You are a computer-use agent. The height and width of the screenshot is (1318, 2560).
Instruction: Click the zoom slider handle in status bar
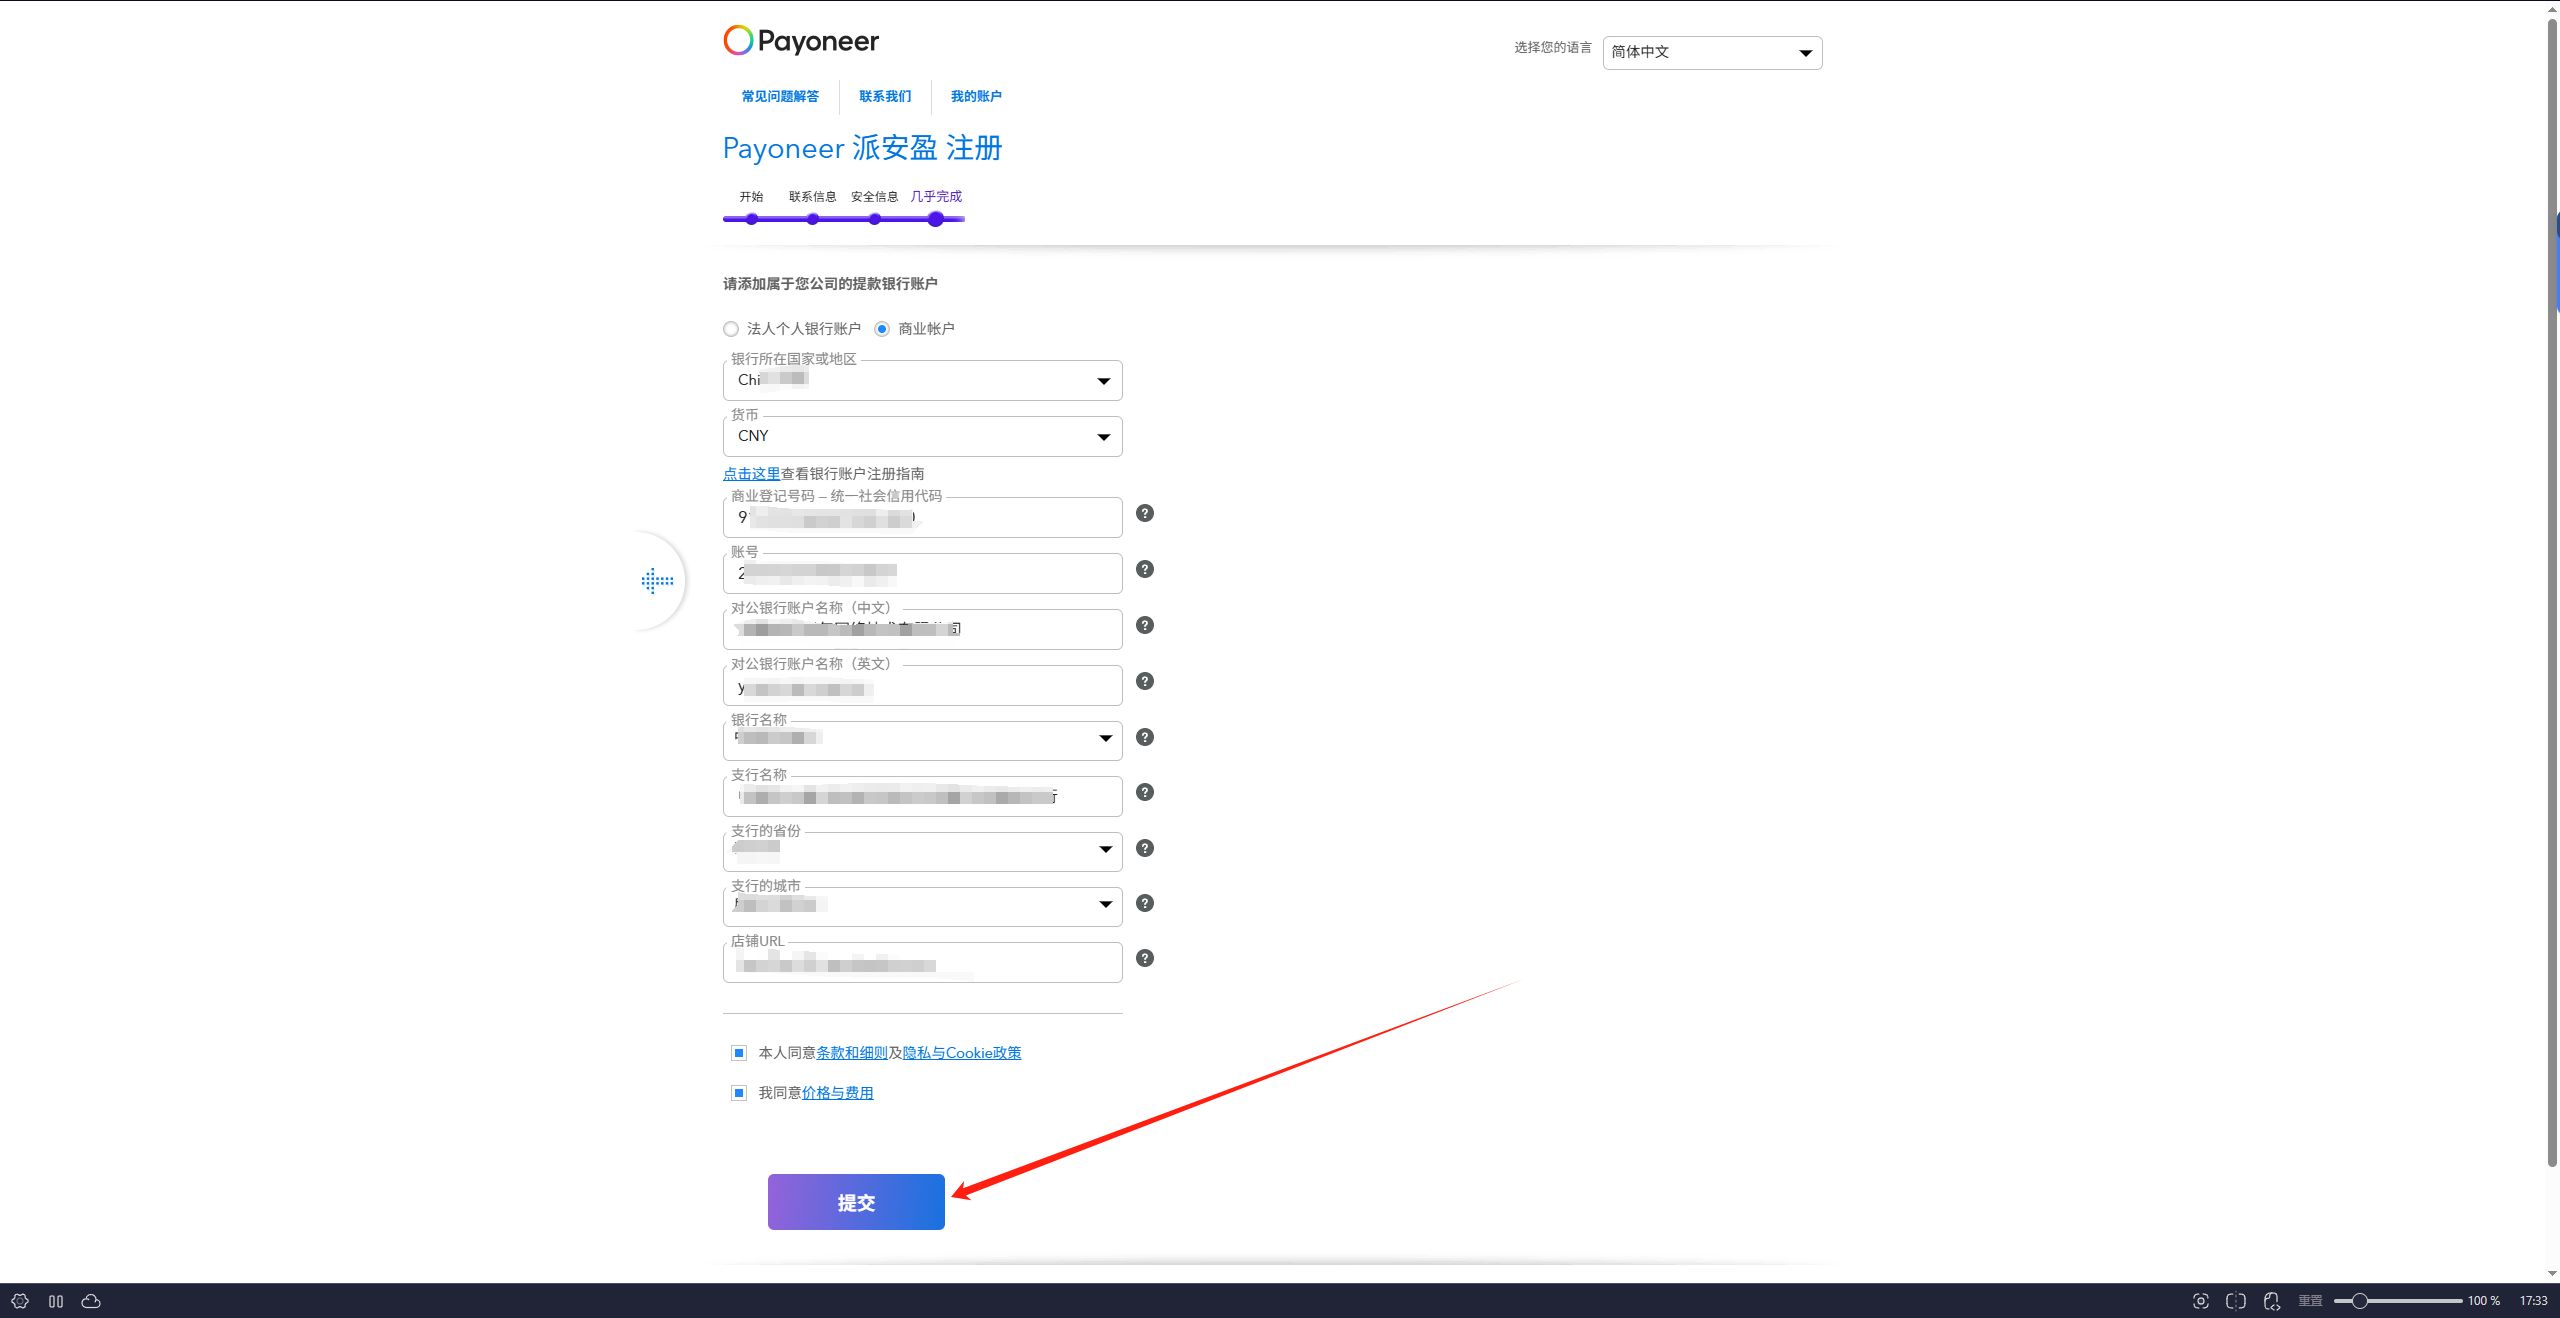click(2359, 1301)
